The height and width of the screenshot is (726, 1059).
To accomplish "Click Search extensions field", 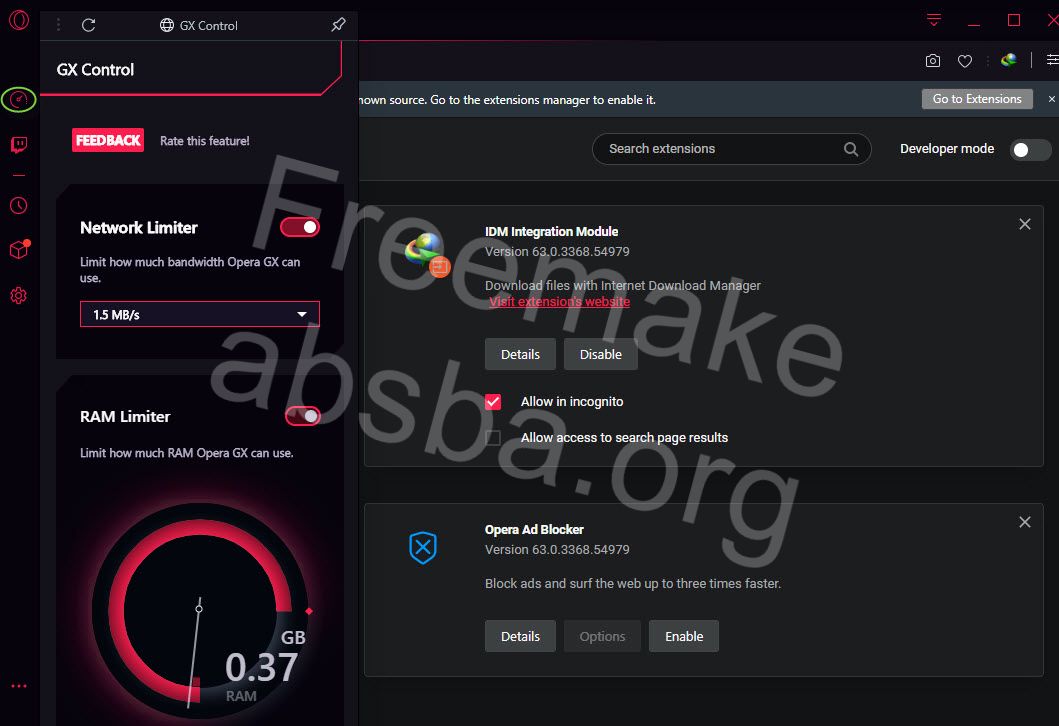I will [x=731, y=149].
